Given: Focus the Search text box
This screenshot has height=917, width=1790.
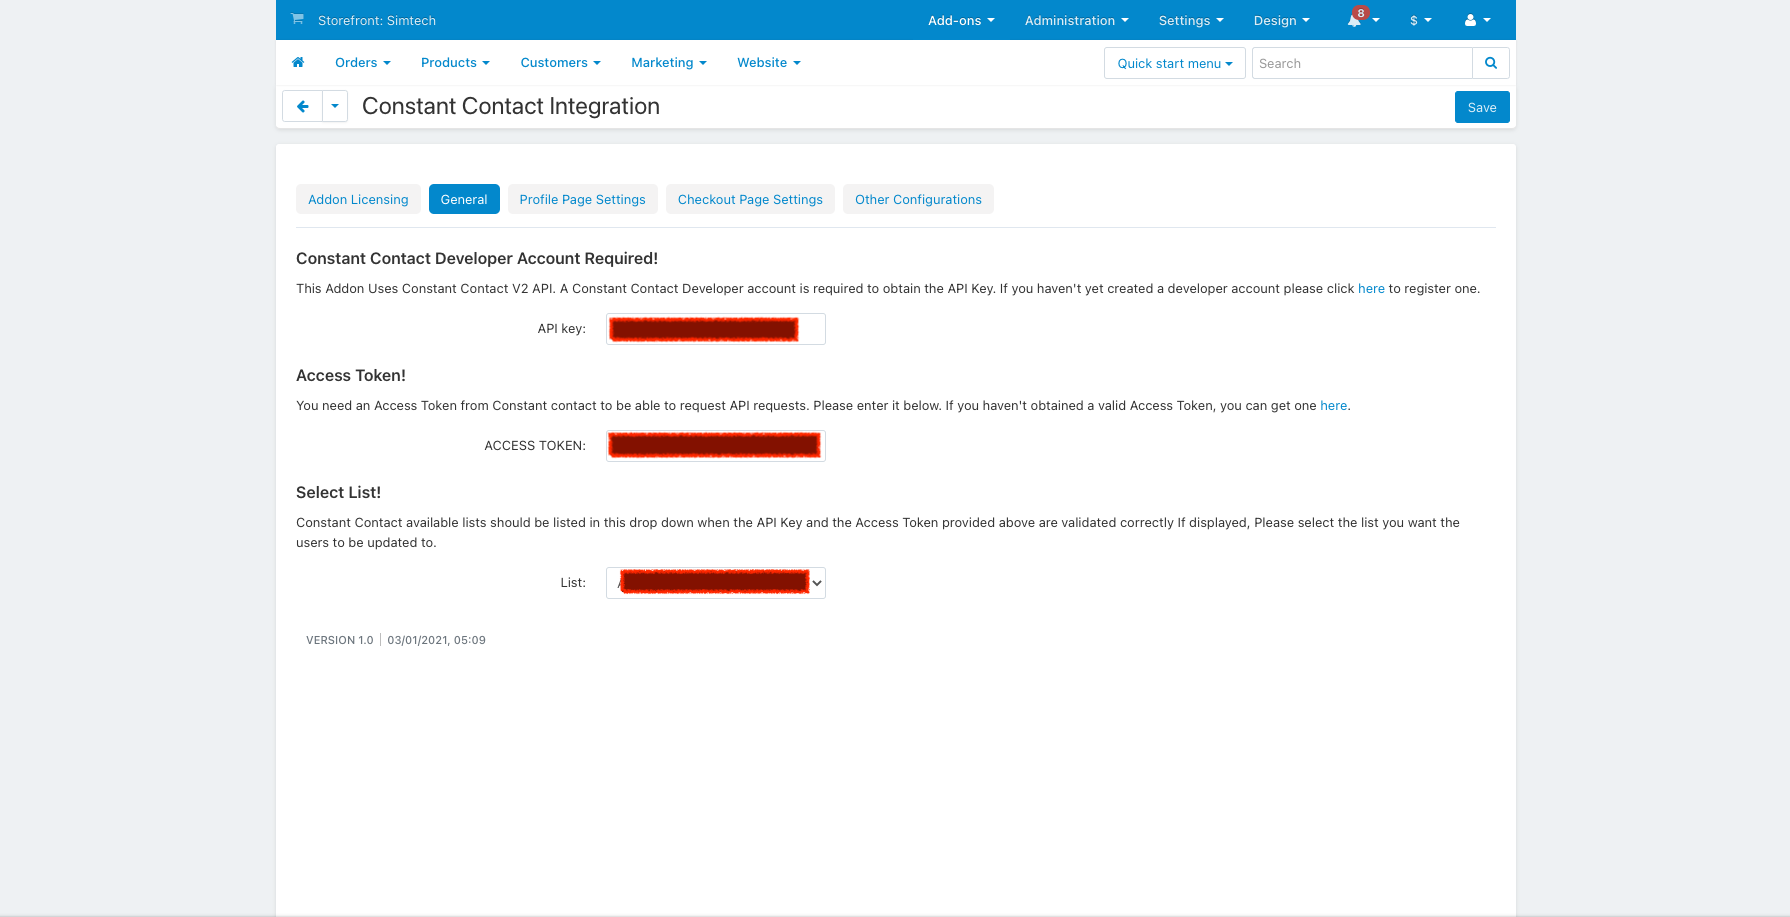Looking at the screenshot, I should (1361, 63).
